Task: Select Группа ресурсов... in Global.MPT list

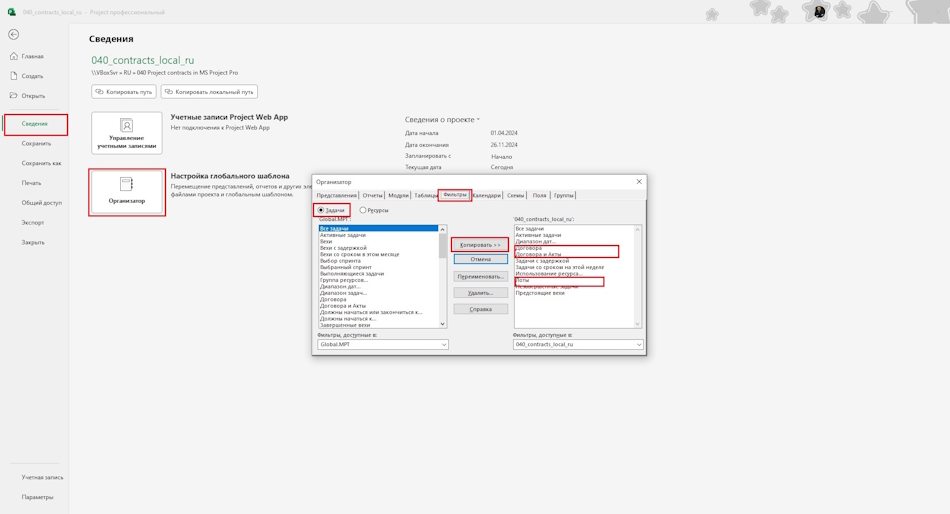Action: 344,280
